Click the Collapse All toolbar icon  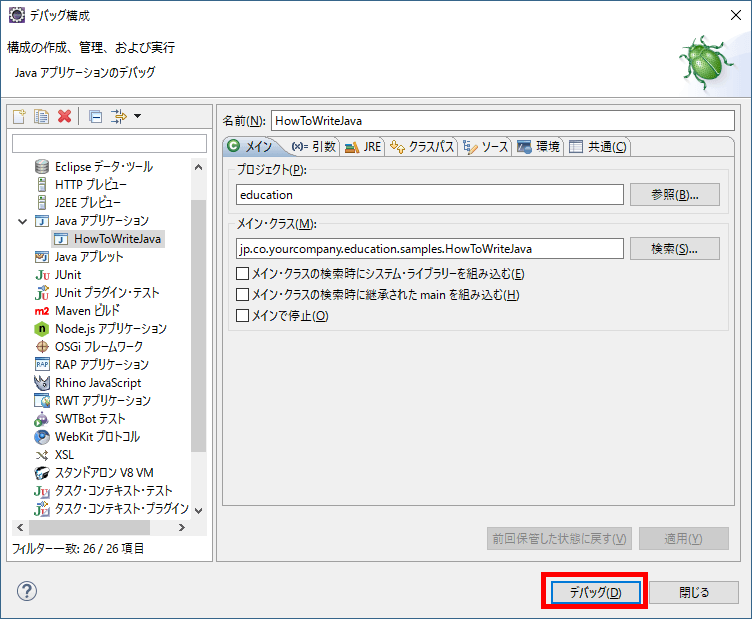coord(95,117)
